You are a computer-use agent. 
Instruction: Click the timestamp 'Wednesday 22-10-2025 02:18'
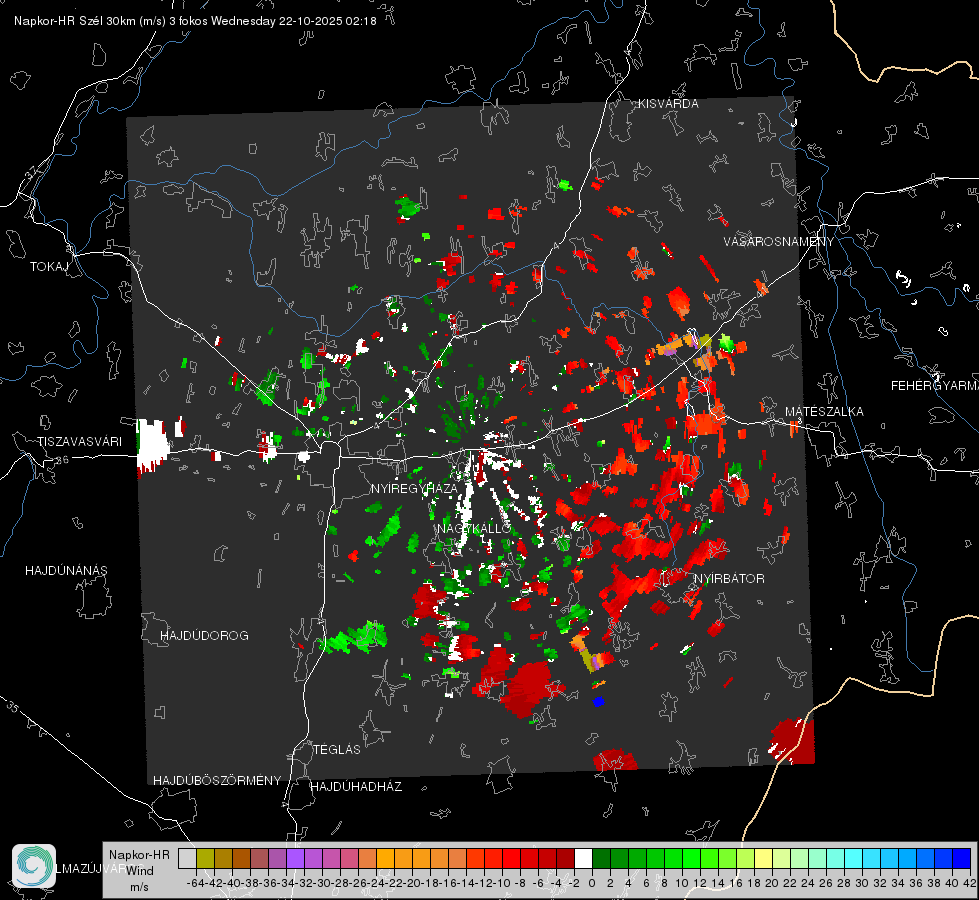[x=293, y=21]
